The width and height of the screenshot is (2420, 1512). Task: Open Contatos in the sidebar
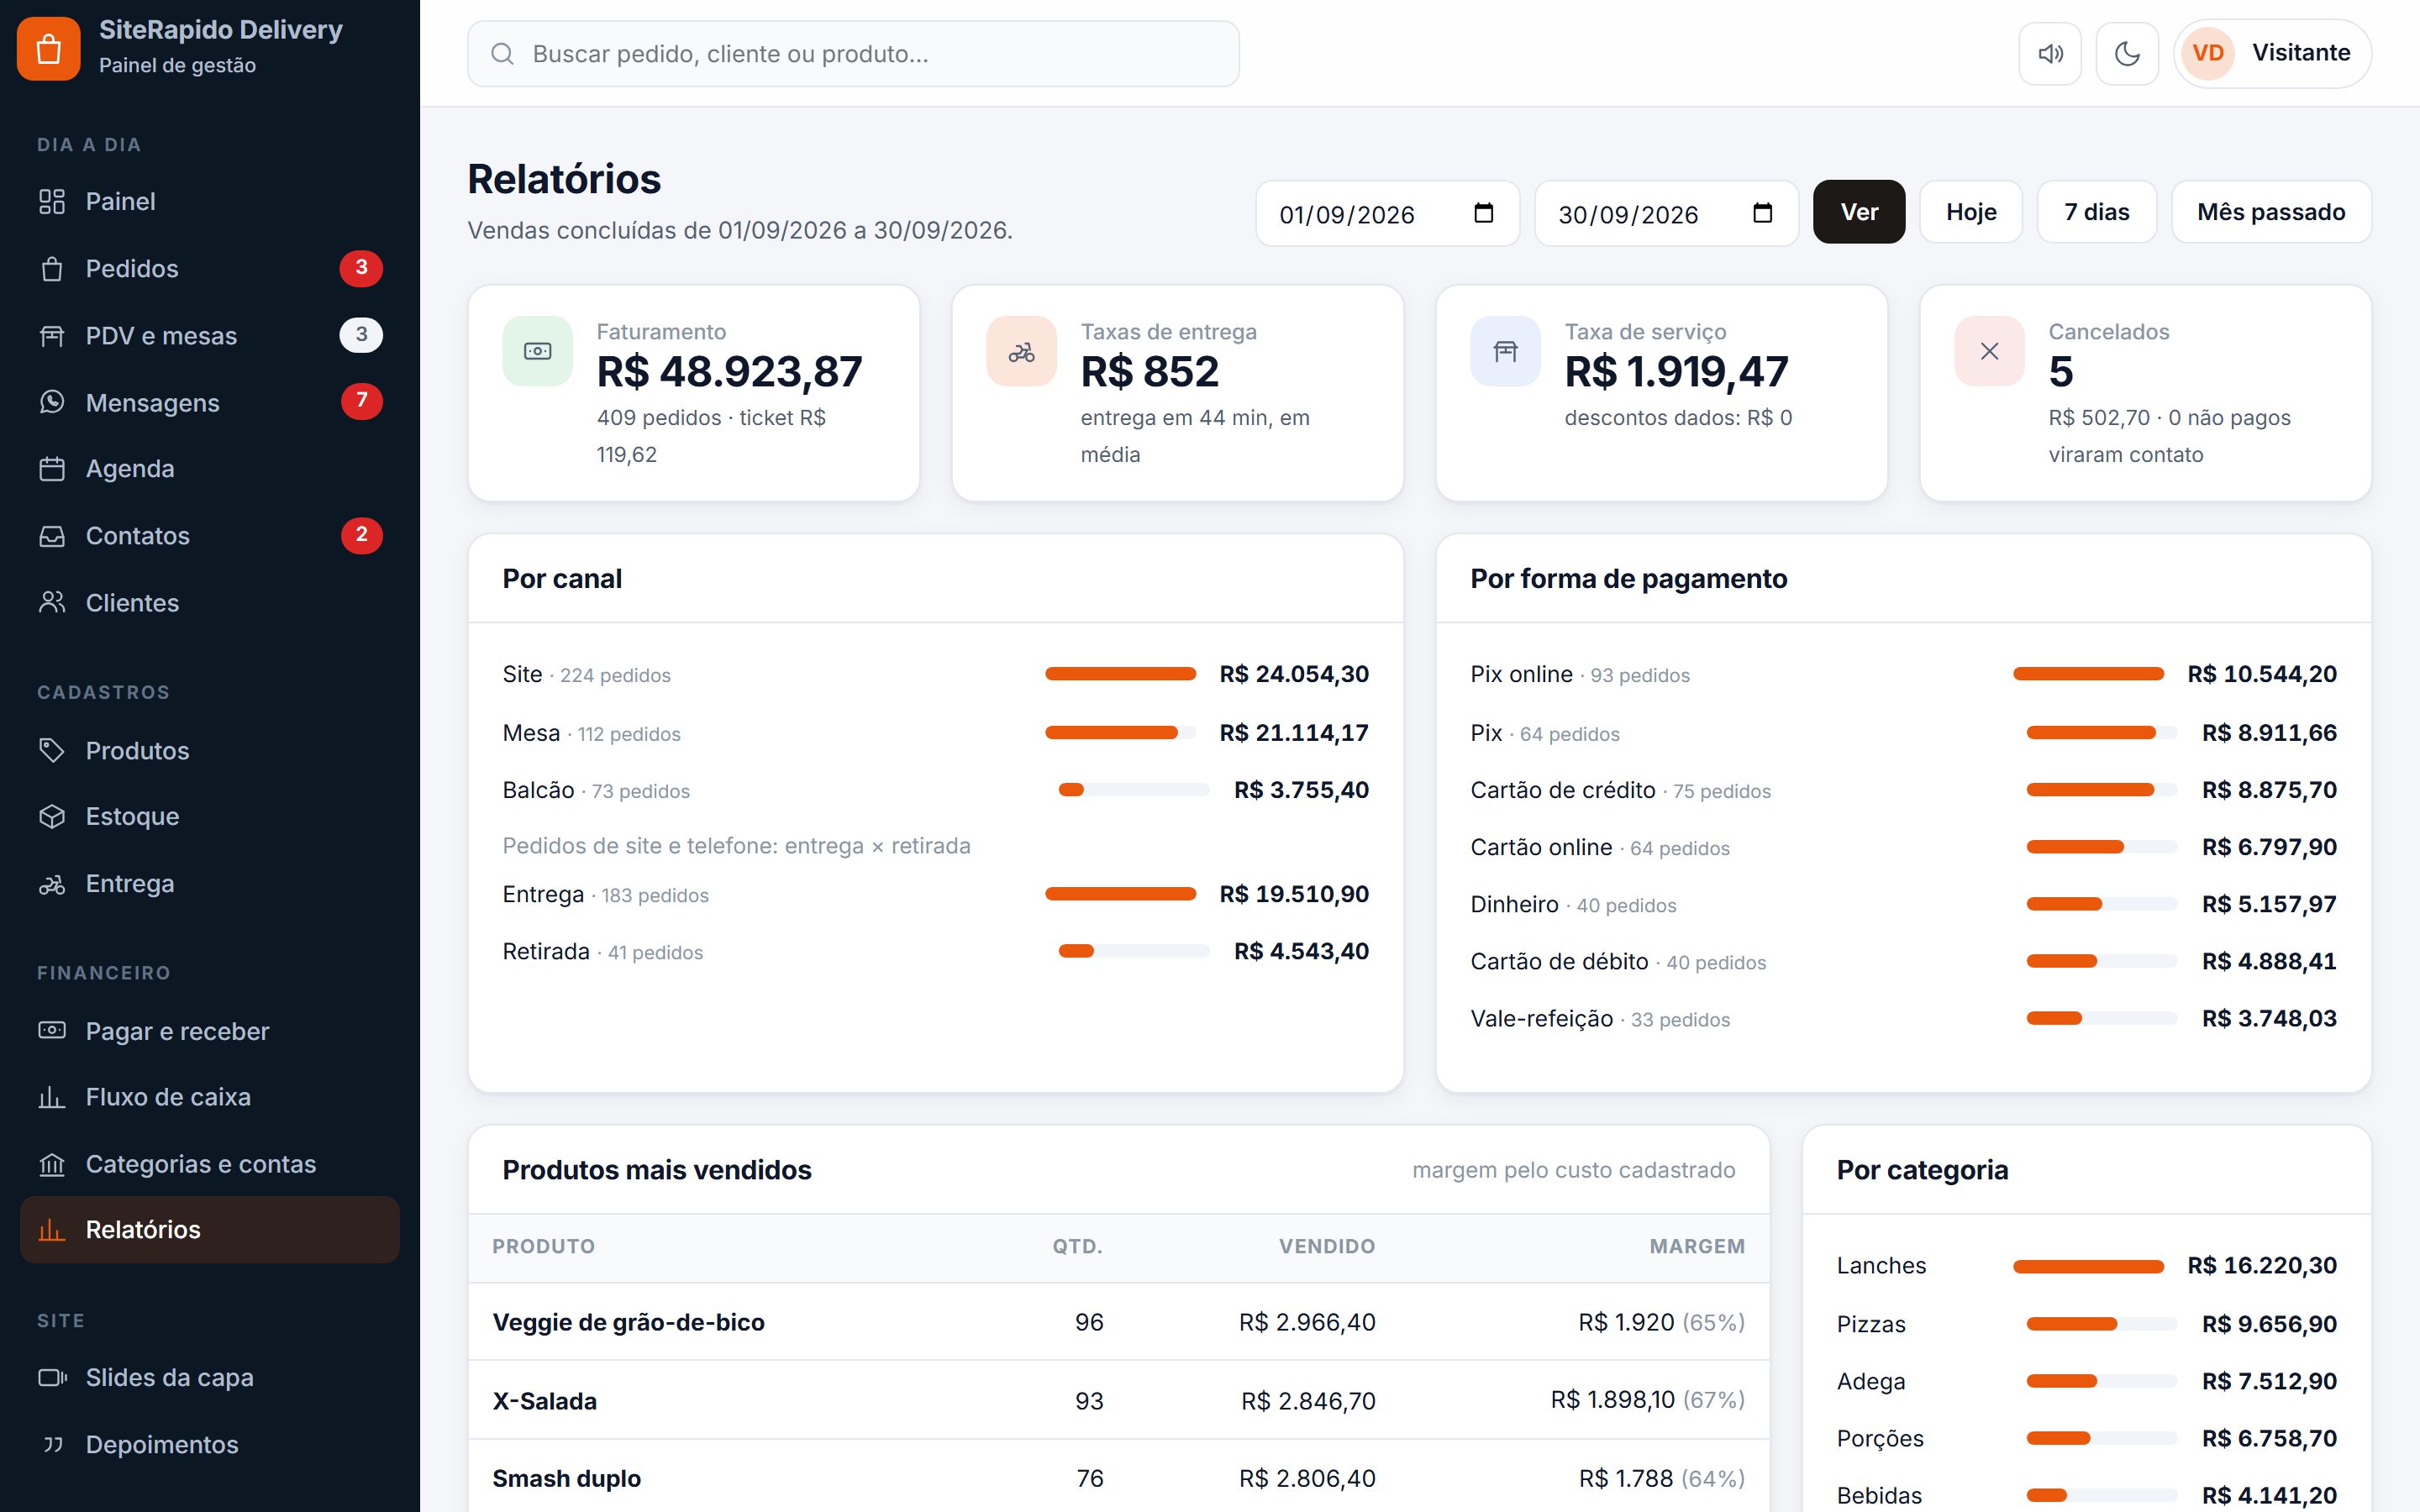pos(209,535)
